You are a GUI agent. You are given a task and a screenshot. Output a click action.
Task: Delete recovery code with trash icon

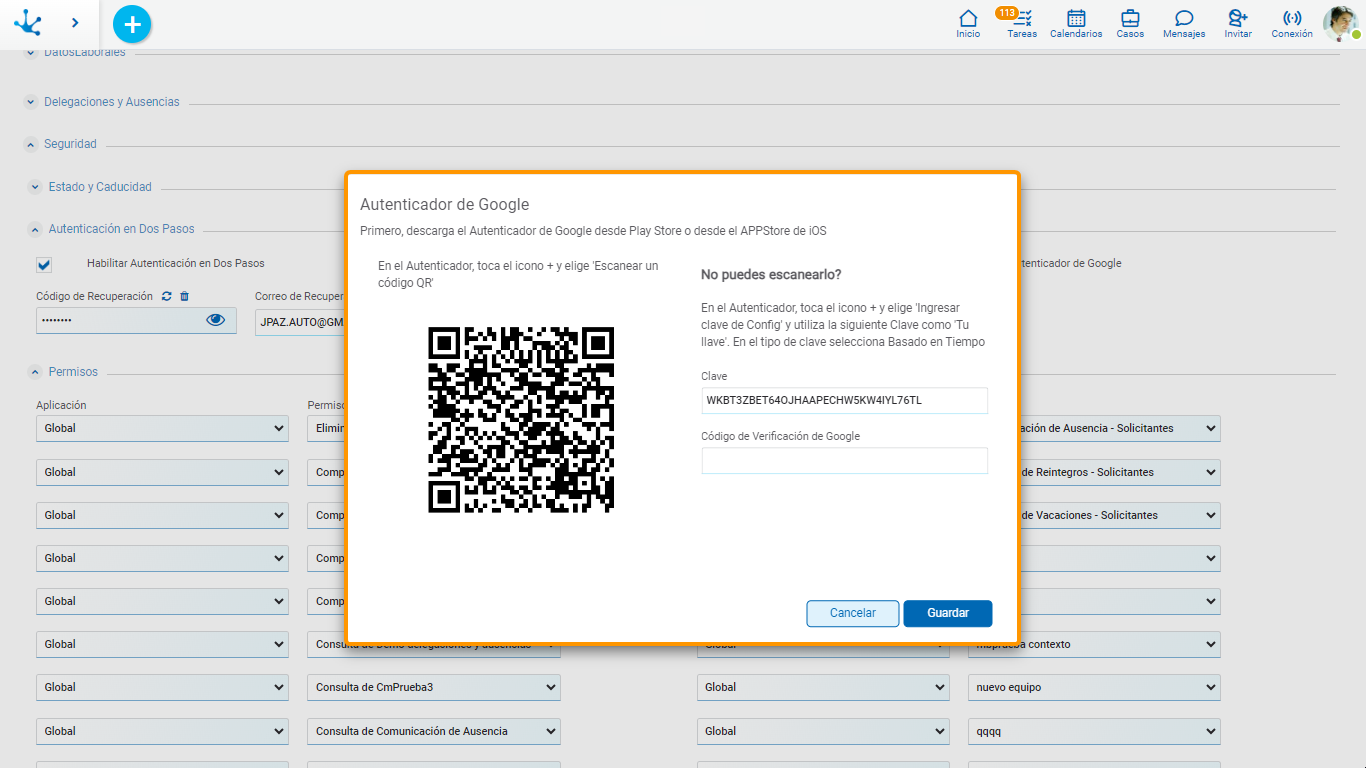pyautogui.click(x=184, y=297)
